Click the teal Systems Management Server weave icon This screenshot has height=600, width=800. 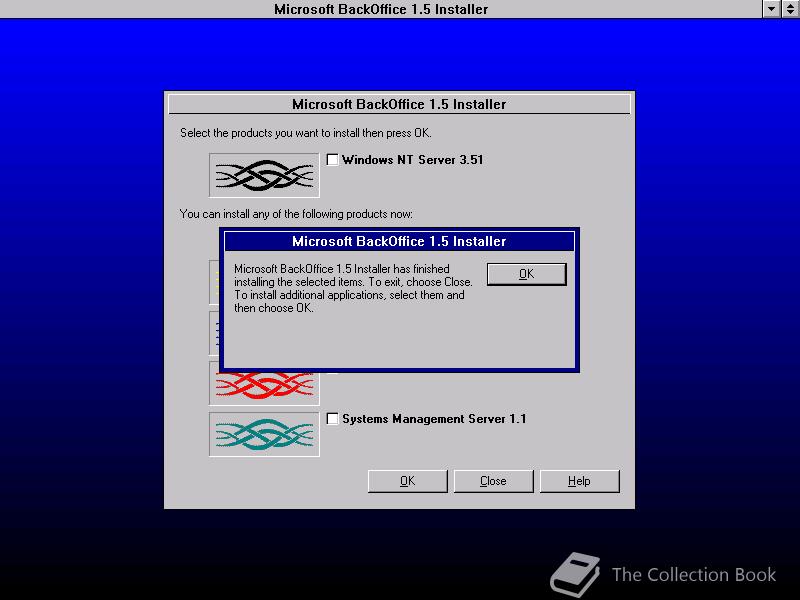coord(264,434)
